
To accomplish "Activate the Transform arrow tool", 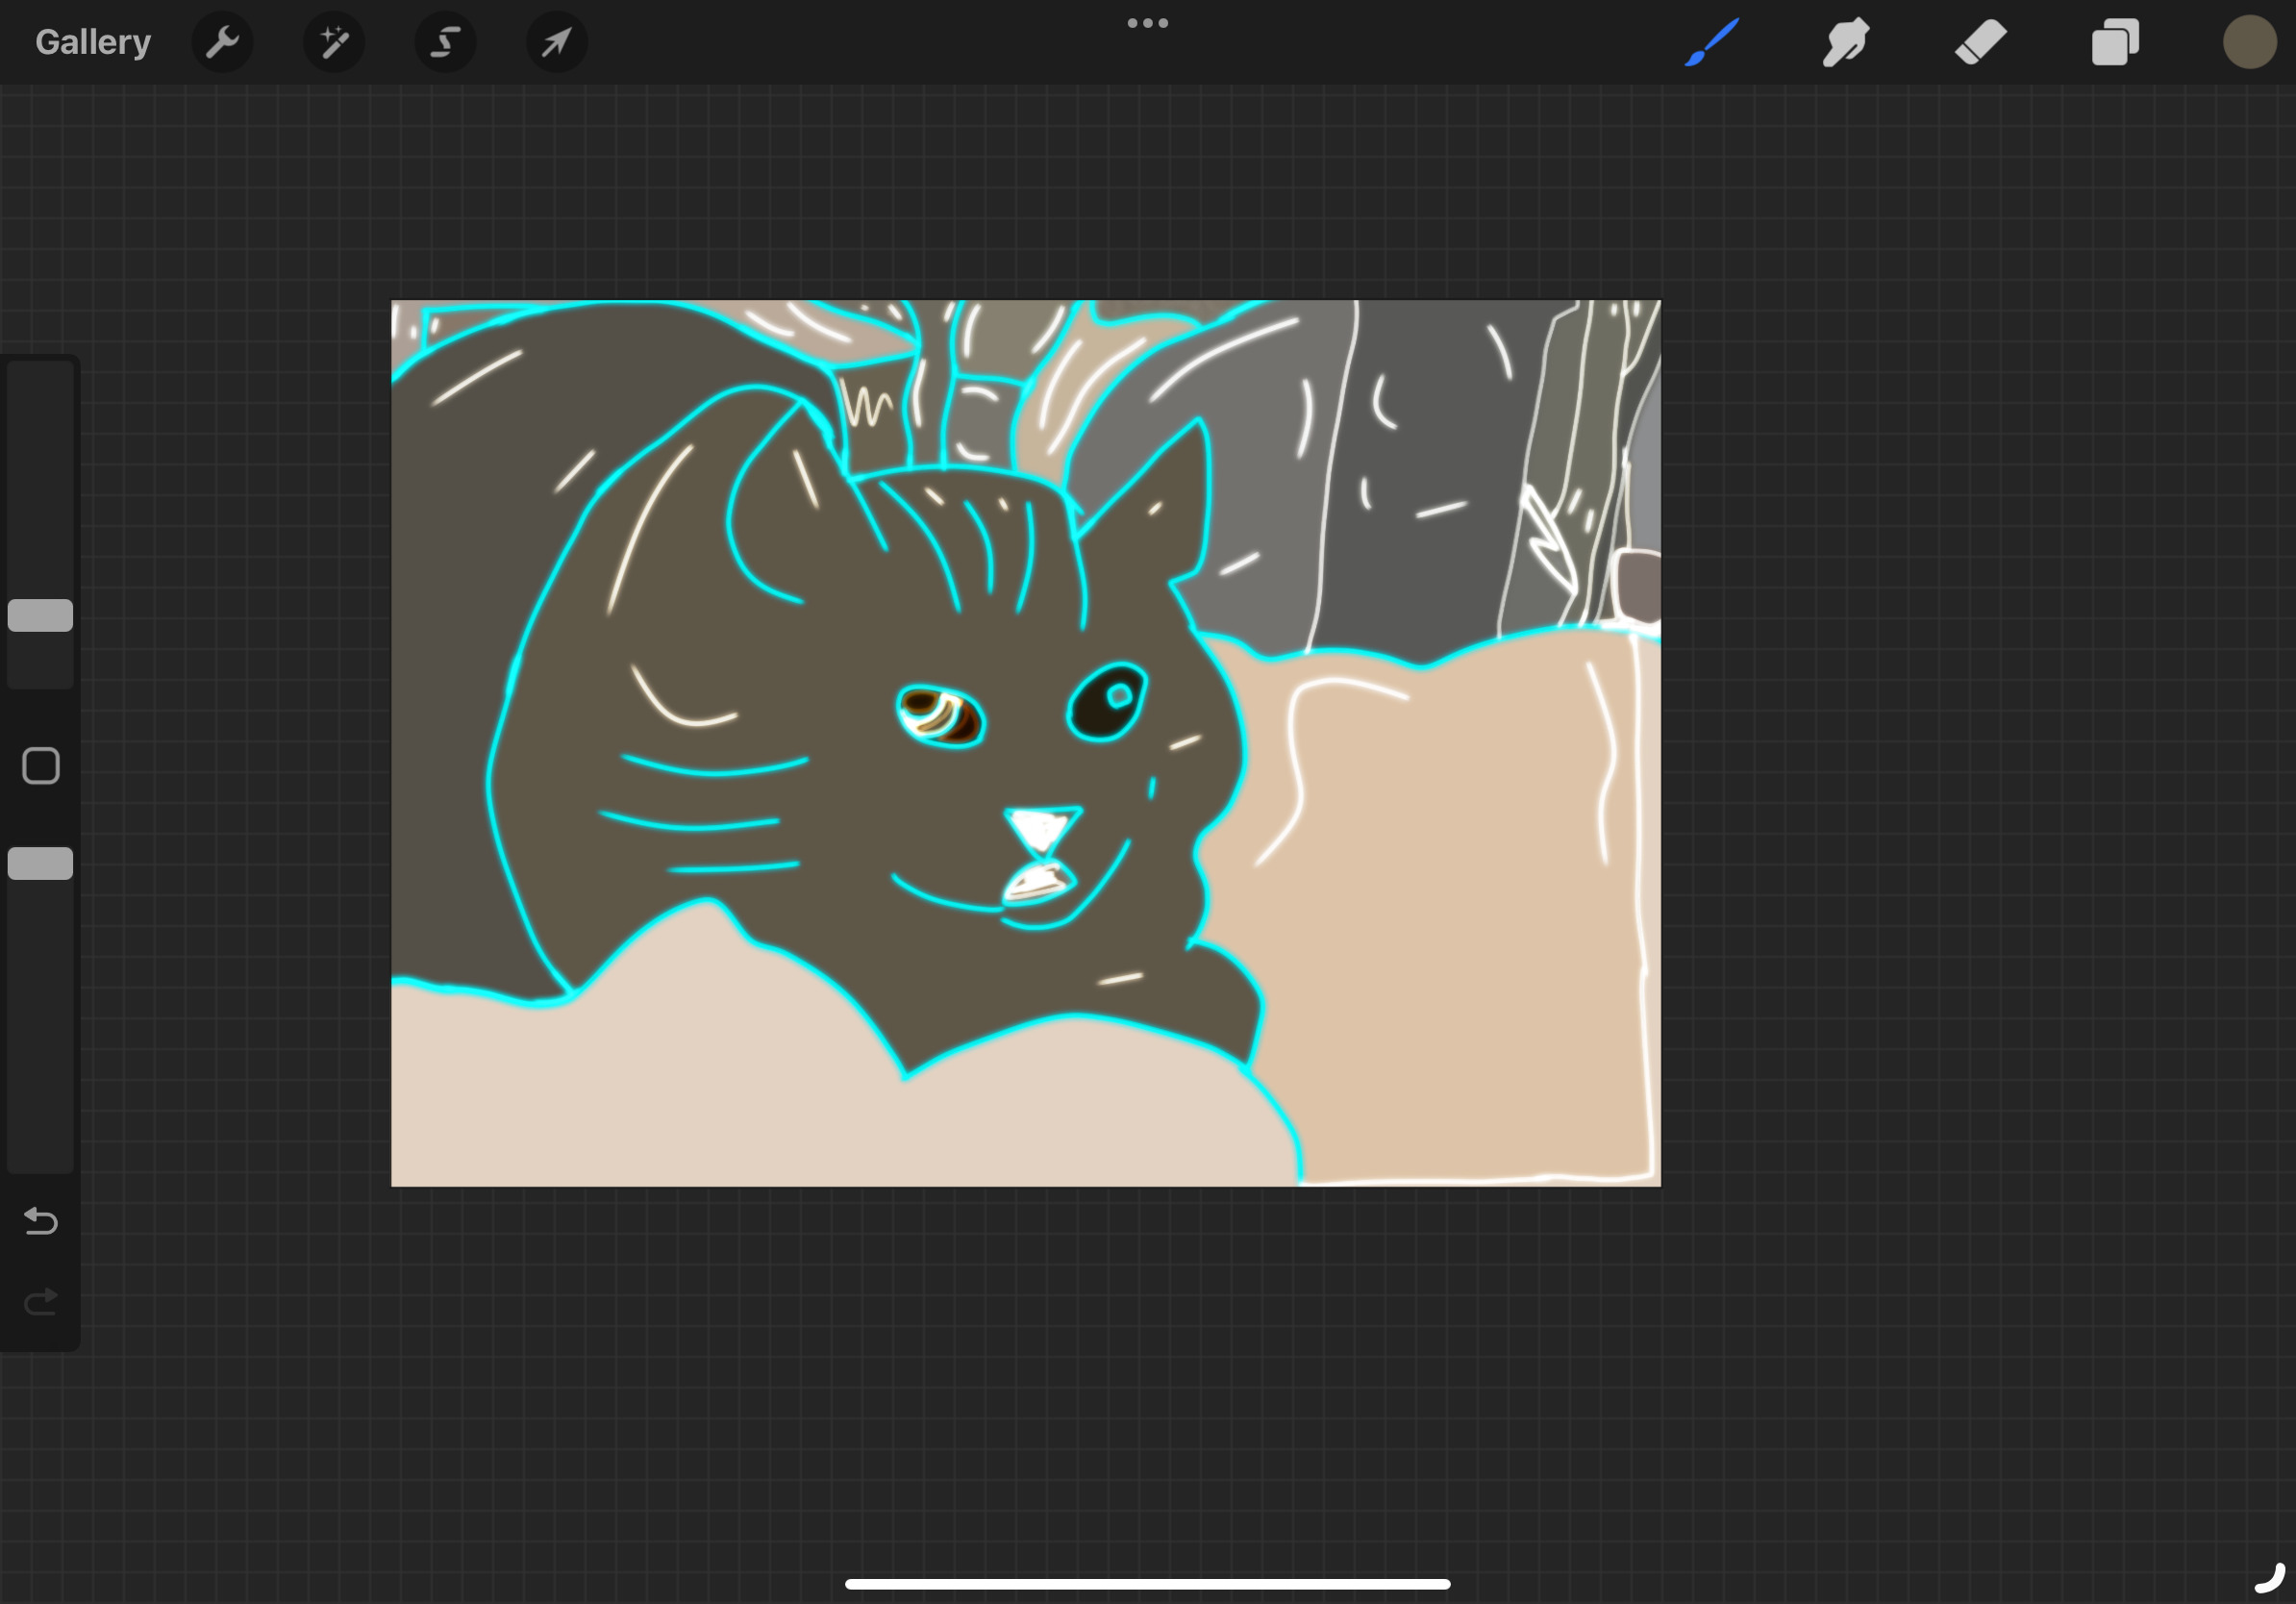I will click(557, 42).
